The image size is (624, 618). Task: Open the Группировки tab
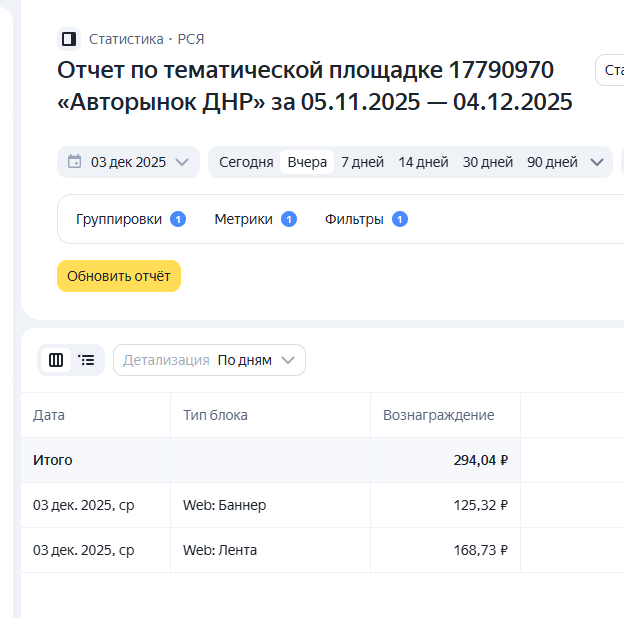point(119,219)
